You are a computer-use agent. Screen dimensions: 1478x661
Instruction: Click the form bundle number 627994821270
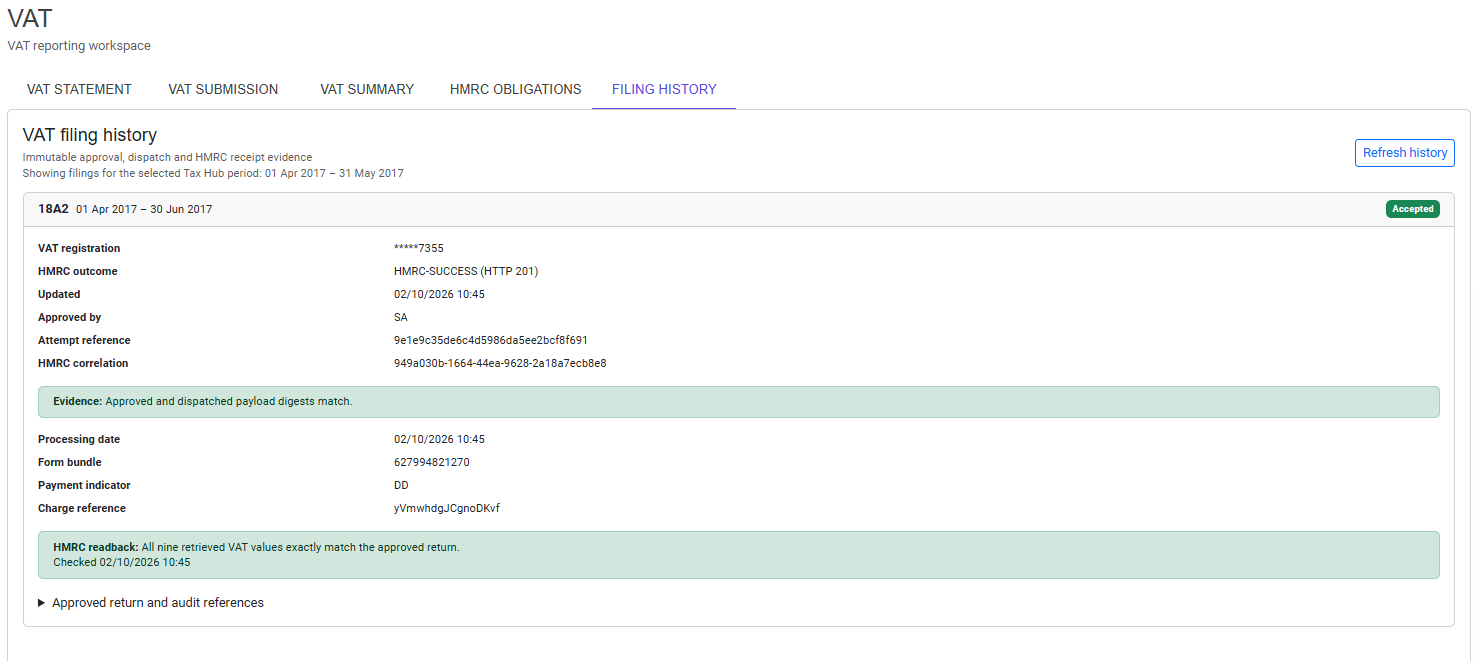(x=432, y=462)
